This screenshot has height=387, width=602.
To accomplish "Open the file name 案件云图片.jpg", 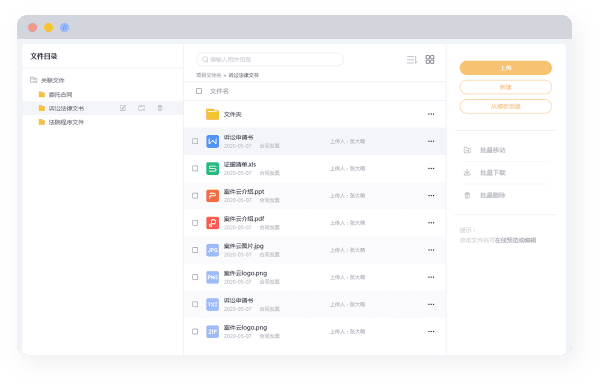I will coord(244,246).
